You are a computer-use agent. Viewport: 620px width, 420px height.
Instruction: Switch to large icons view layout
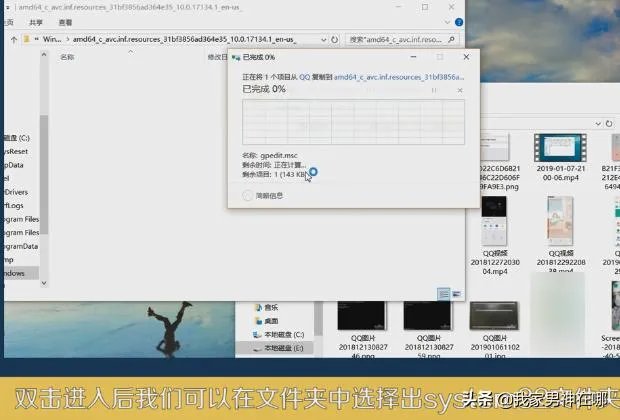point(457,294)
